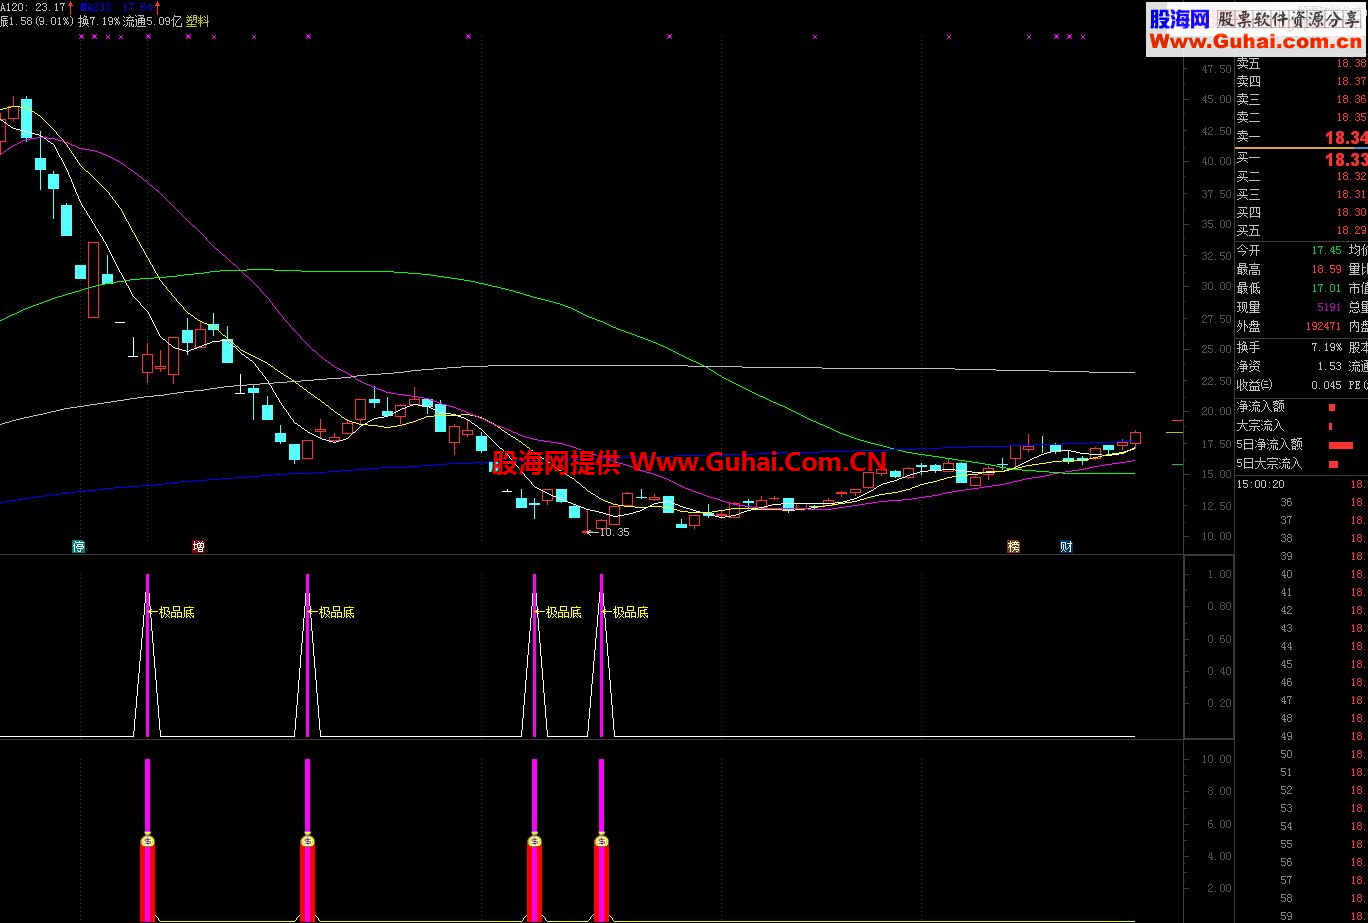Click the 5日净流入额 red bar
The image size is (1368, 923).
(1340, 445)
